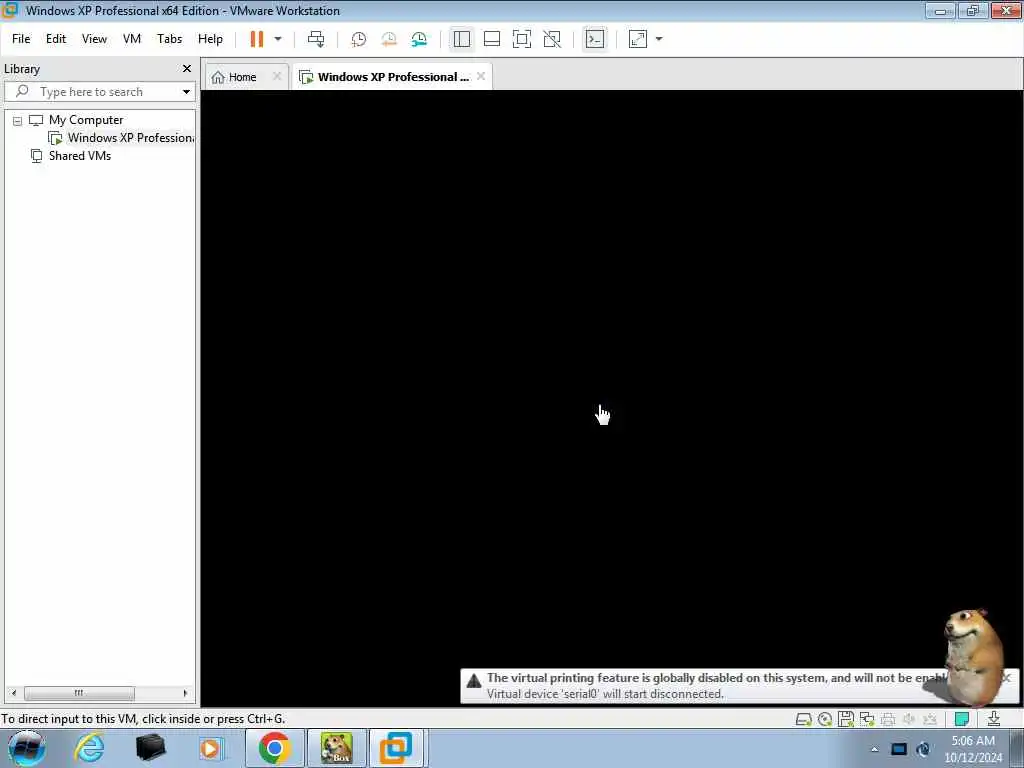Close the Windows XP Professional tab
Viewport: 1024px width, 768px height.
[x=481, y=76]
